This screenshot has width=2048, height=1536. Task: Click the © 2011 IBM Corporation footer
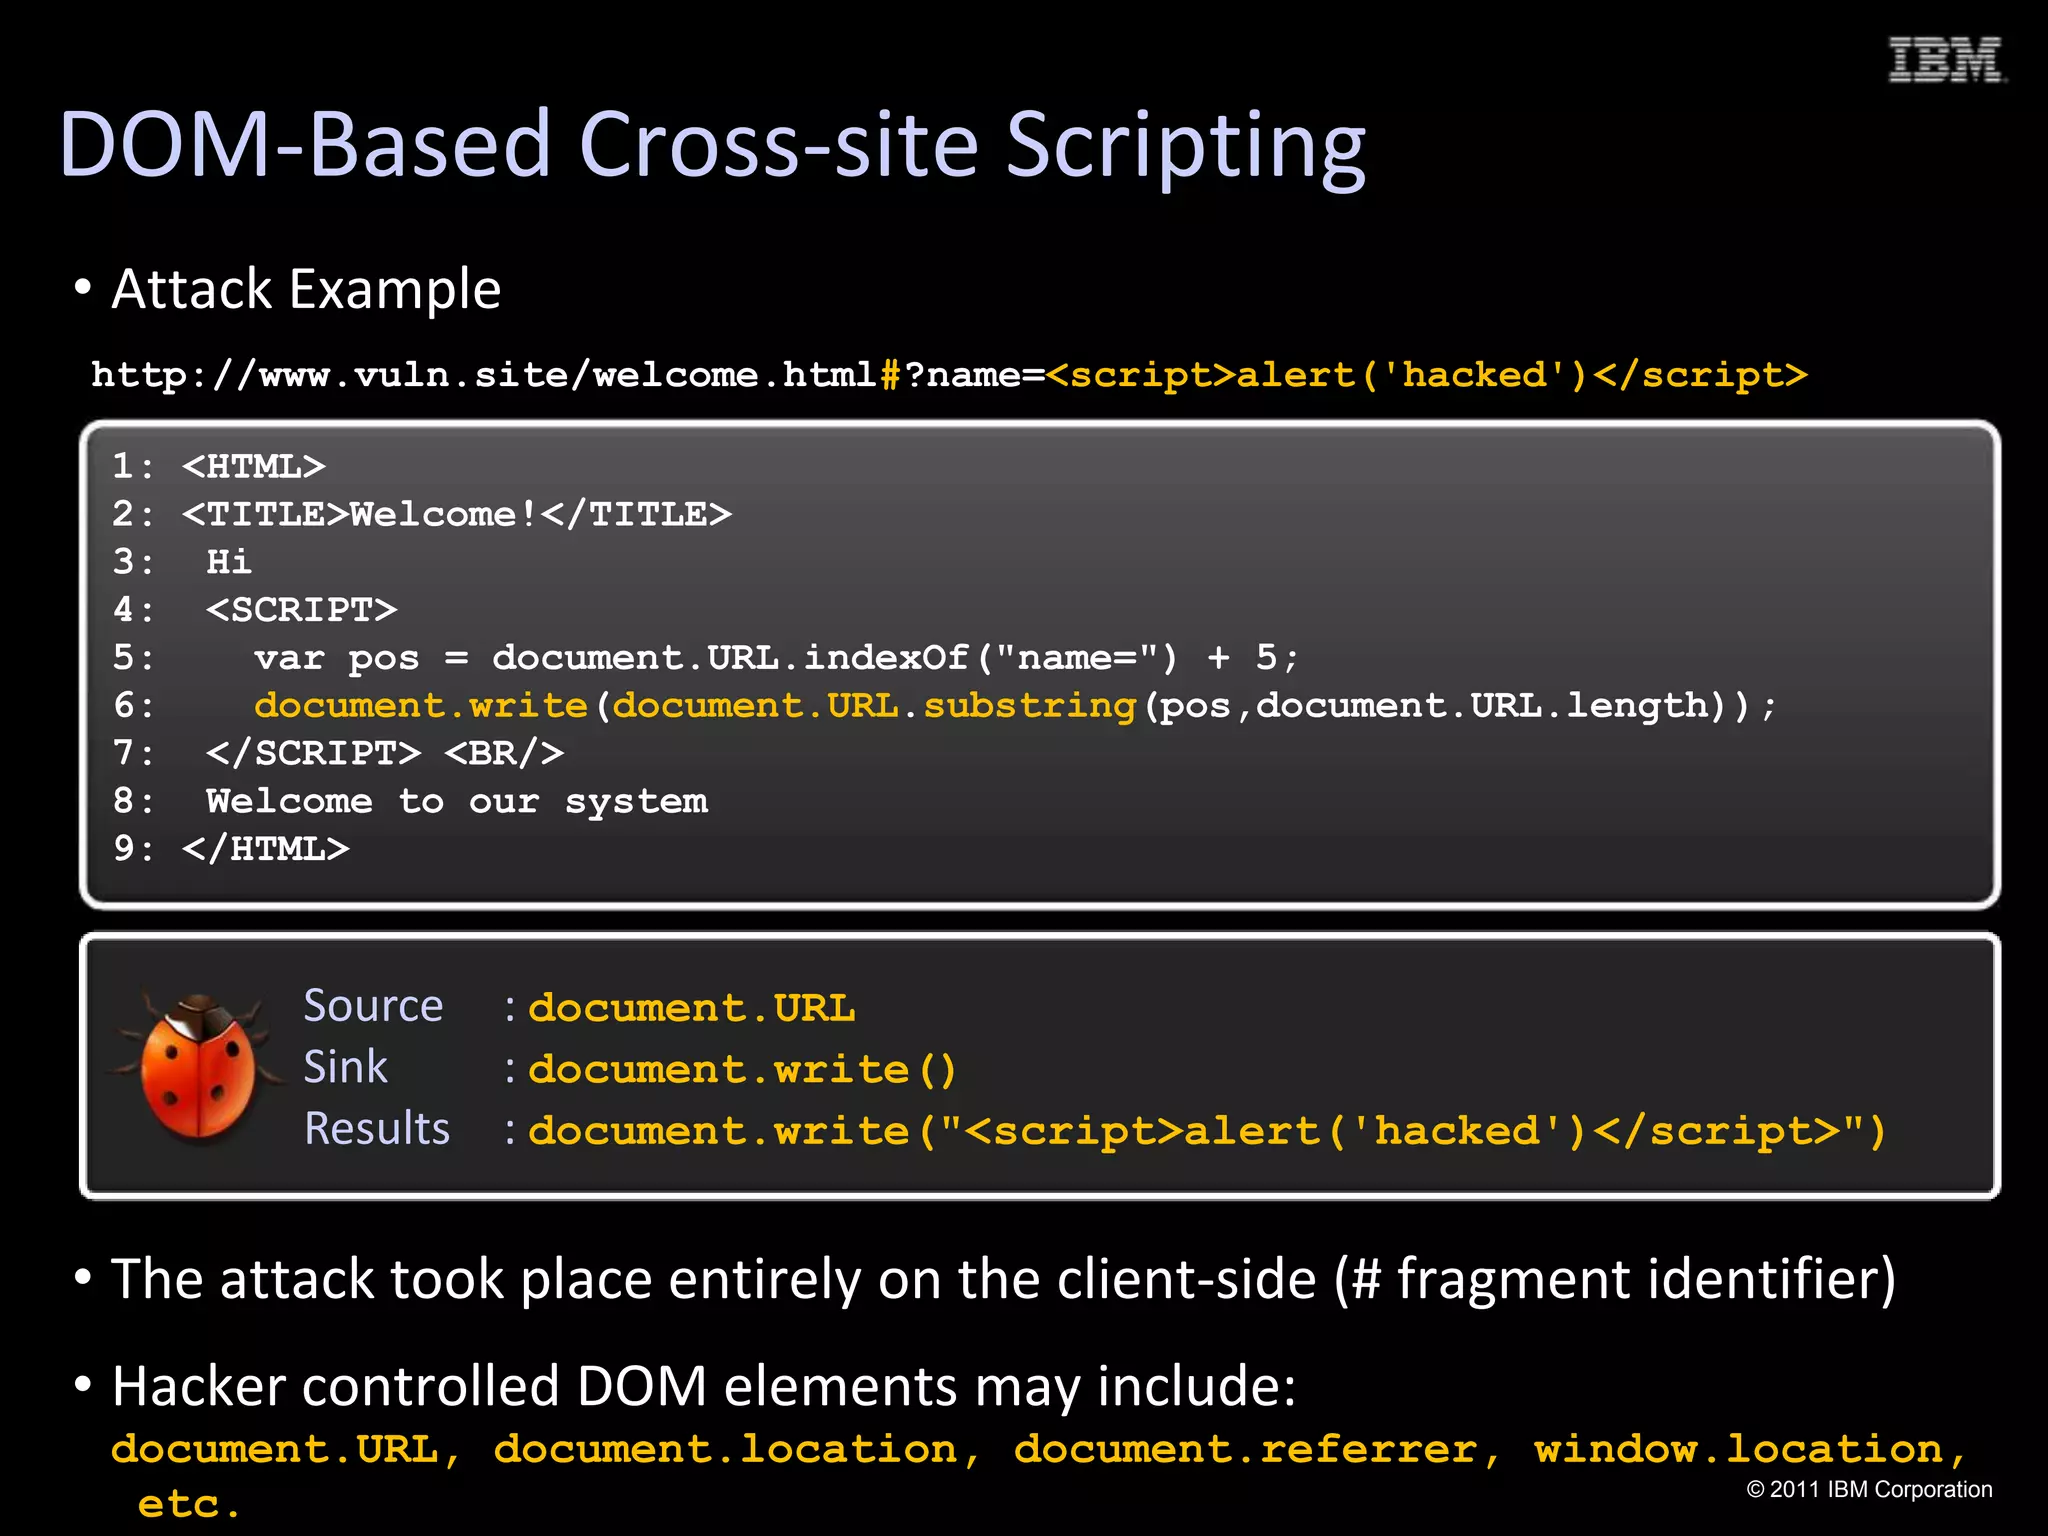[1869, 1490]
